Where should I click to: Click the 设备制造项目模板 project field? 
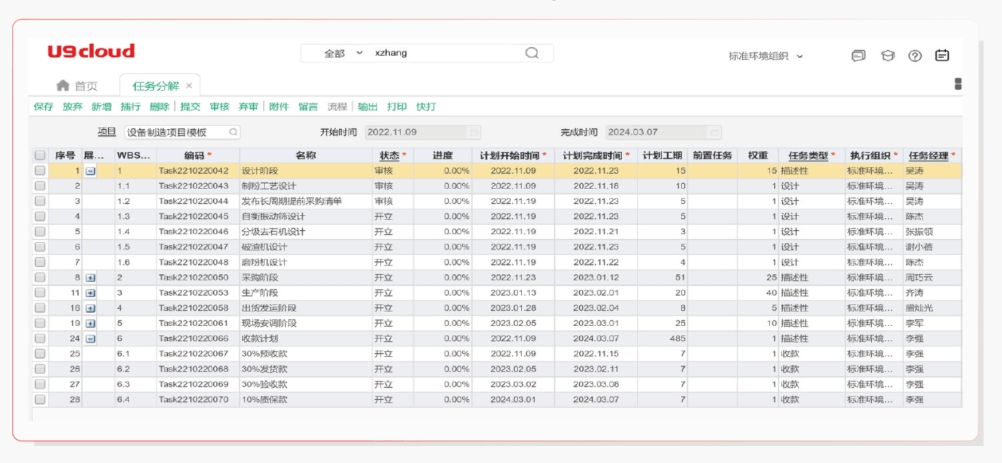(x=182, y=132)
